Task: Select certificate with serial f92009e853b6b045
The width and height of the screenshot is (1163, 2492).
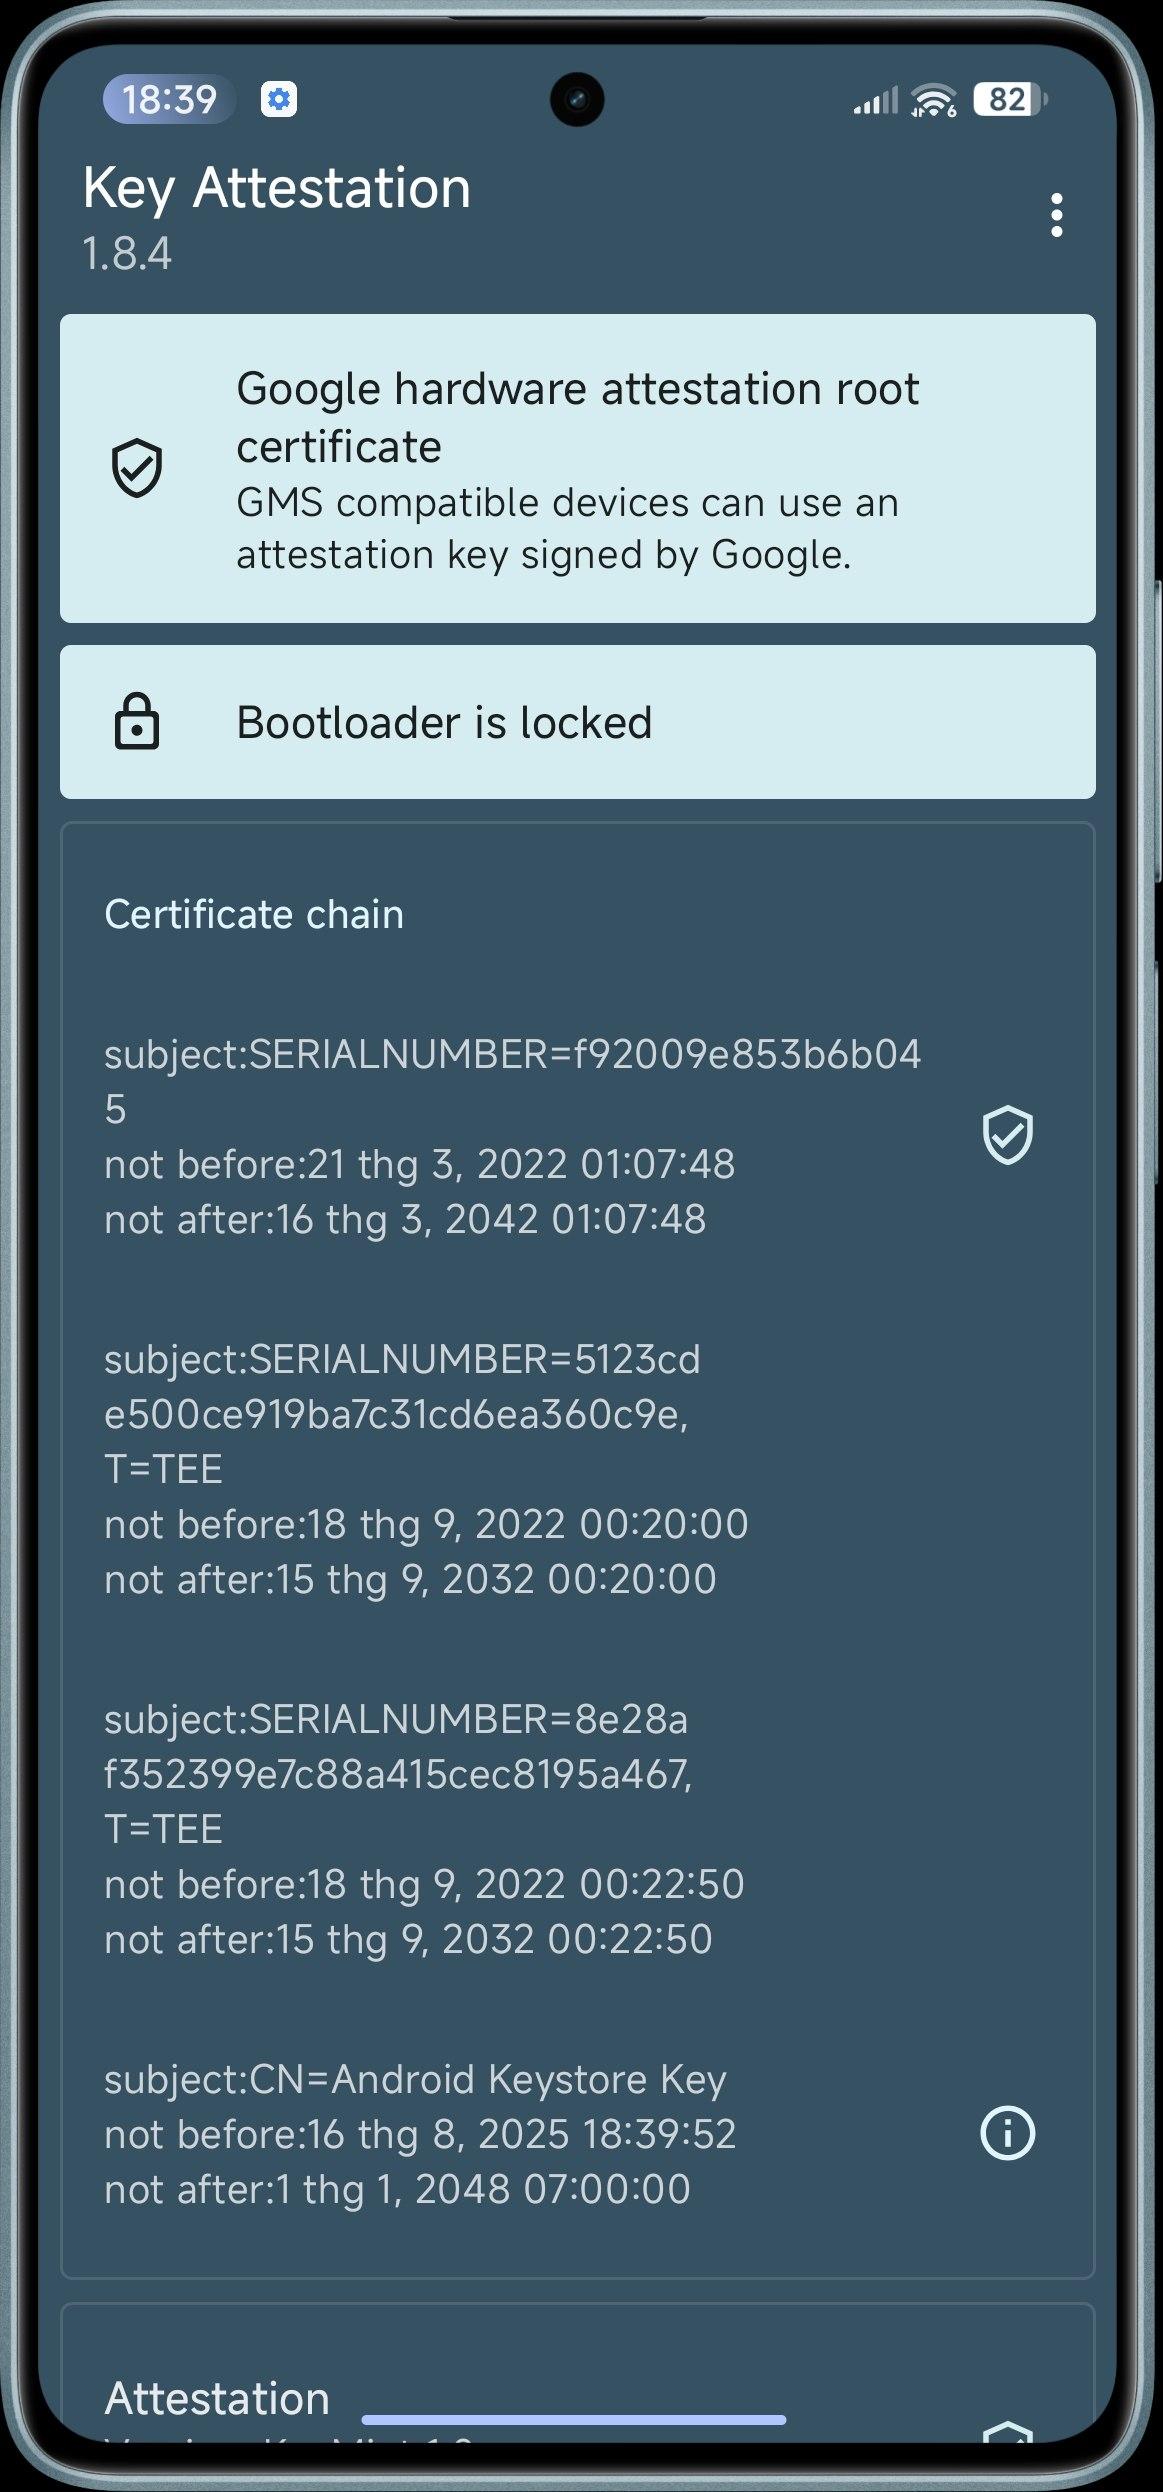Action: point(513,1136)
